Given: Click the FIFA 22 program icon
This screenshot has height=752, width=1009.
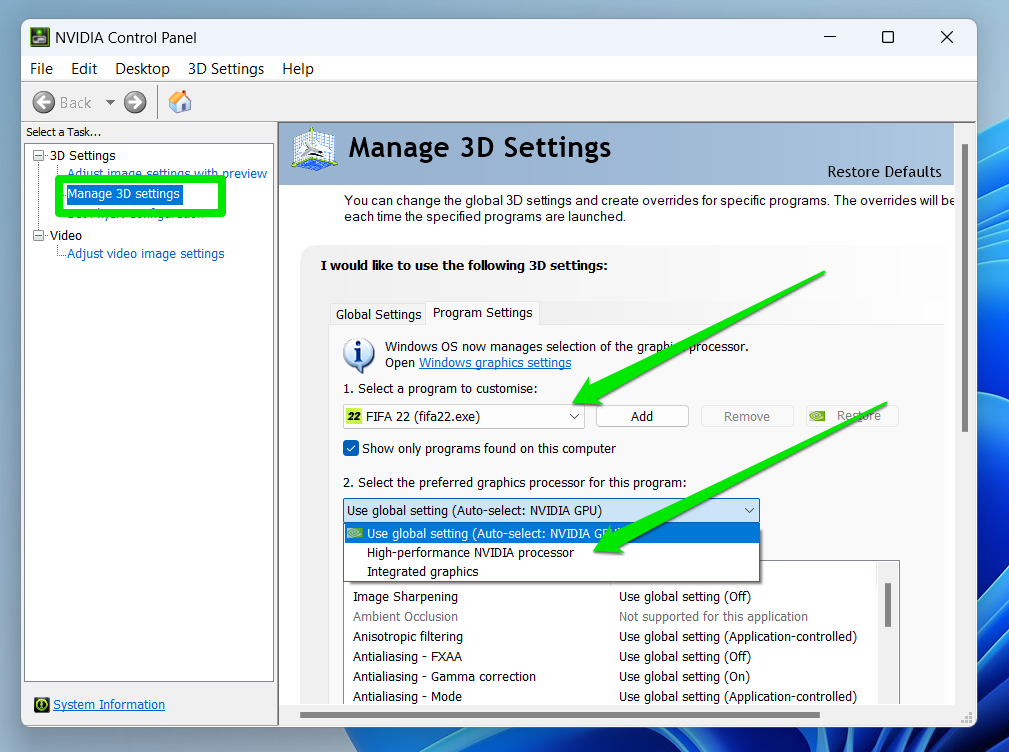Looking at the screenshot, I should [354, 416].
